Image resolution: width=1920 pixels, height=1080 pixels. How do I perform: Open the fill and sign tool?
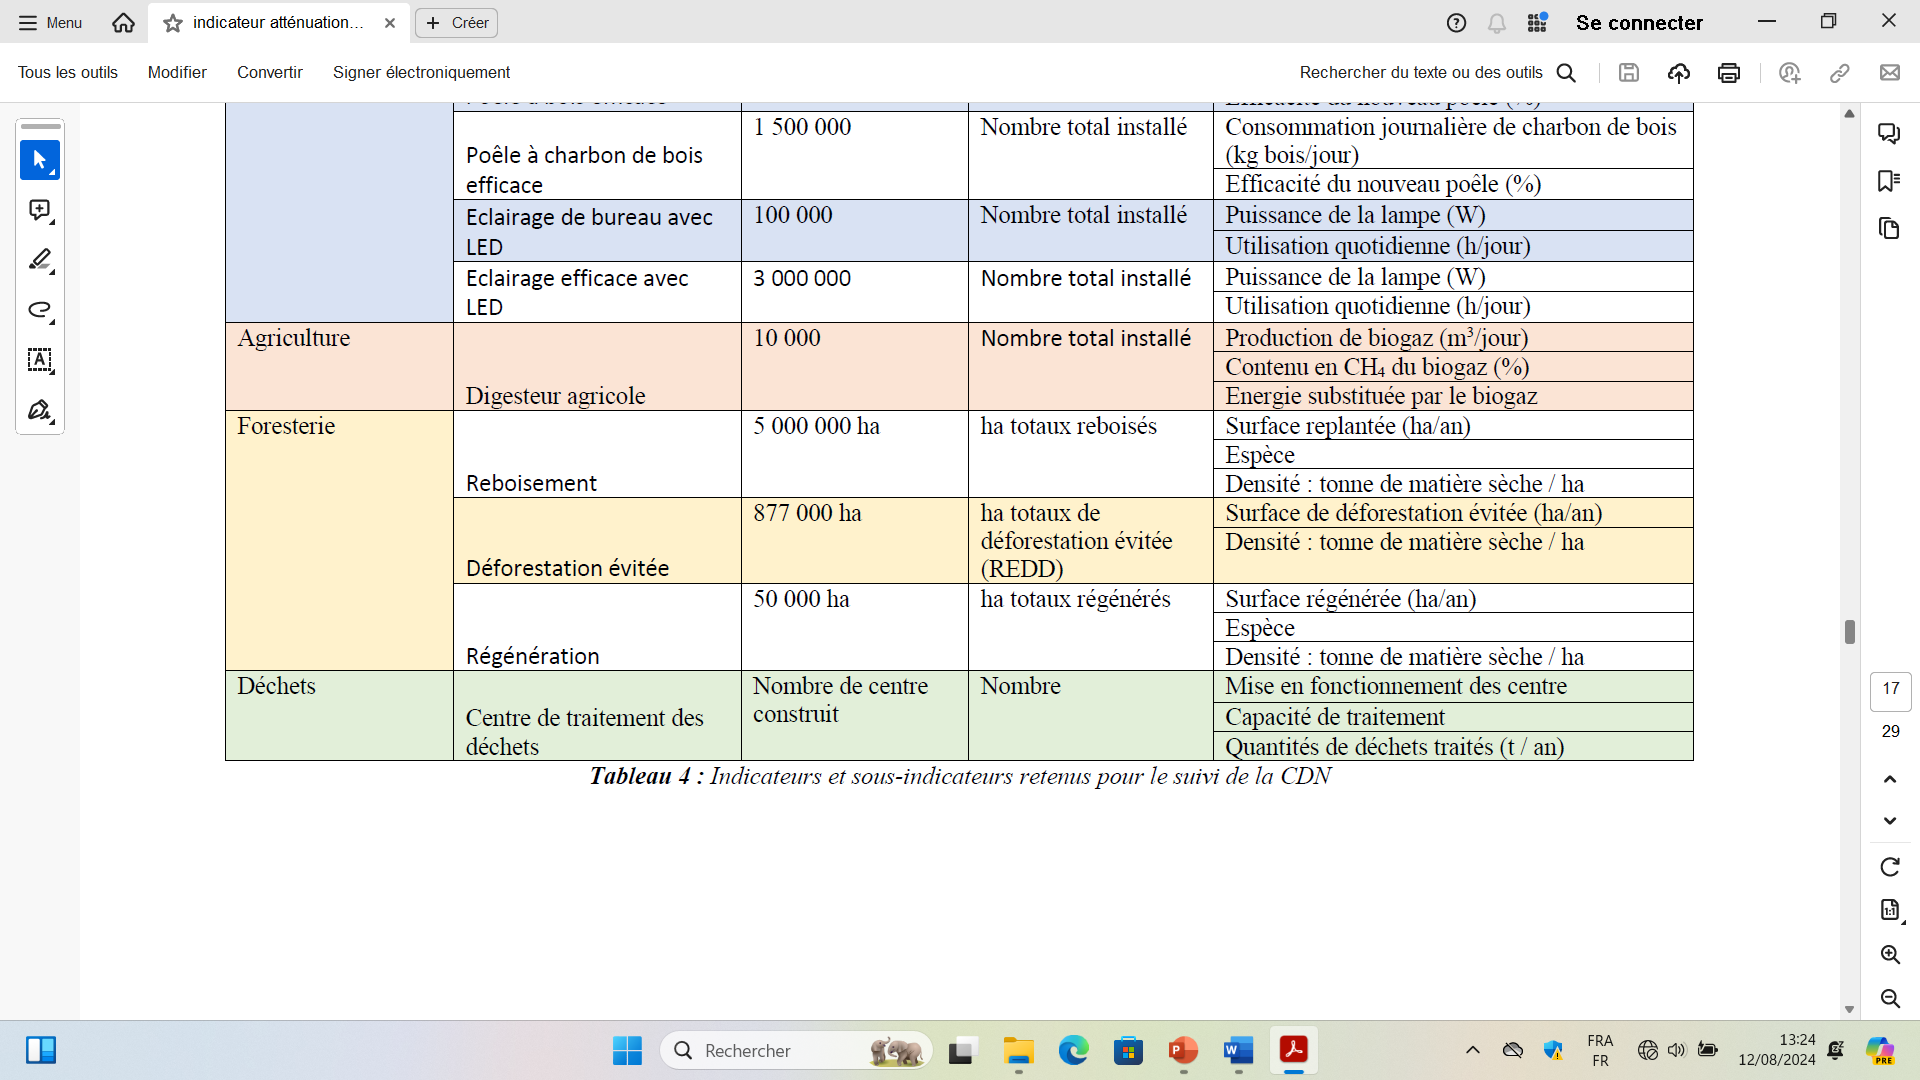40,410
